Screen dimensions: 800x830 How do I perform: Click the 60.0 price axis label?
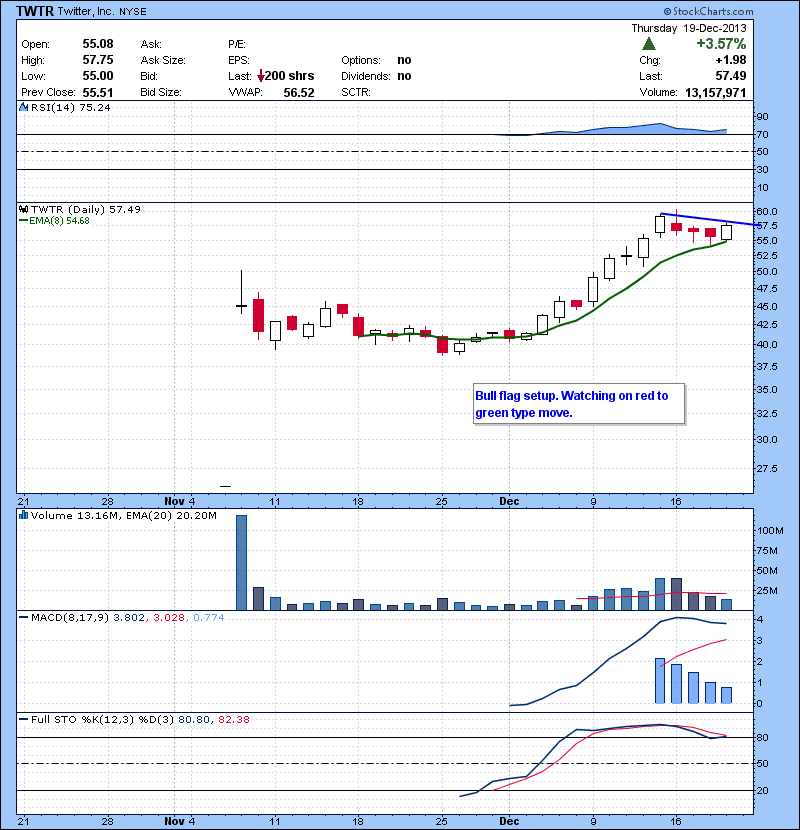coord(766,211)
